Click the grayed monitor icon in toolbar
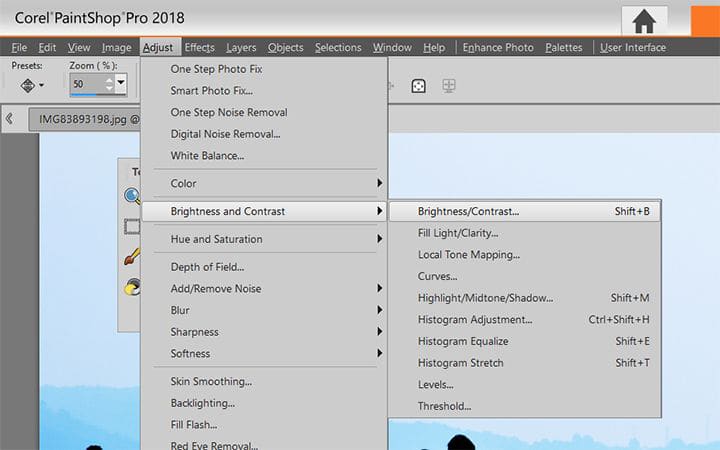The height and width of the screenshot is (450, 720). (450, 86)
